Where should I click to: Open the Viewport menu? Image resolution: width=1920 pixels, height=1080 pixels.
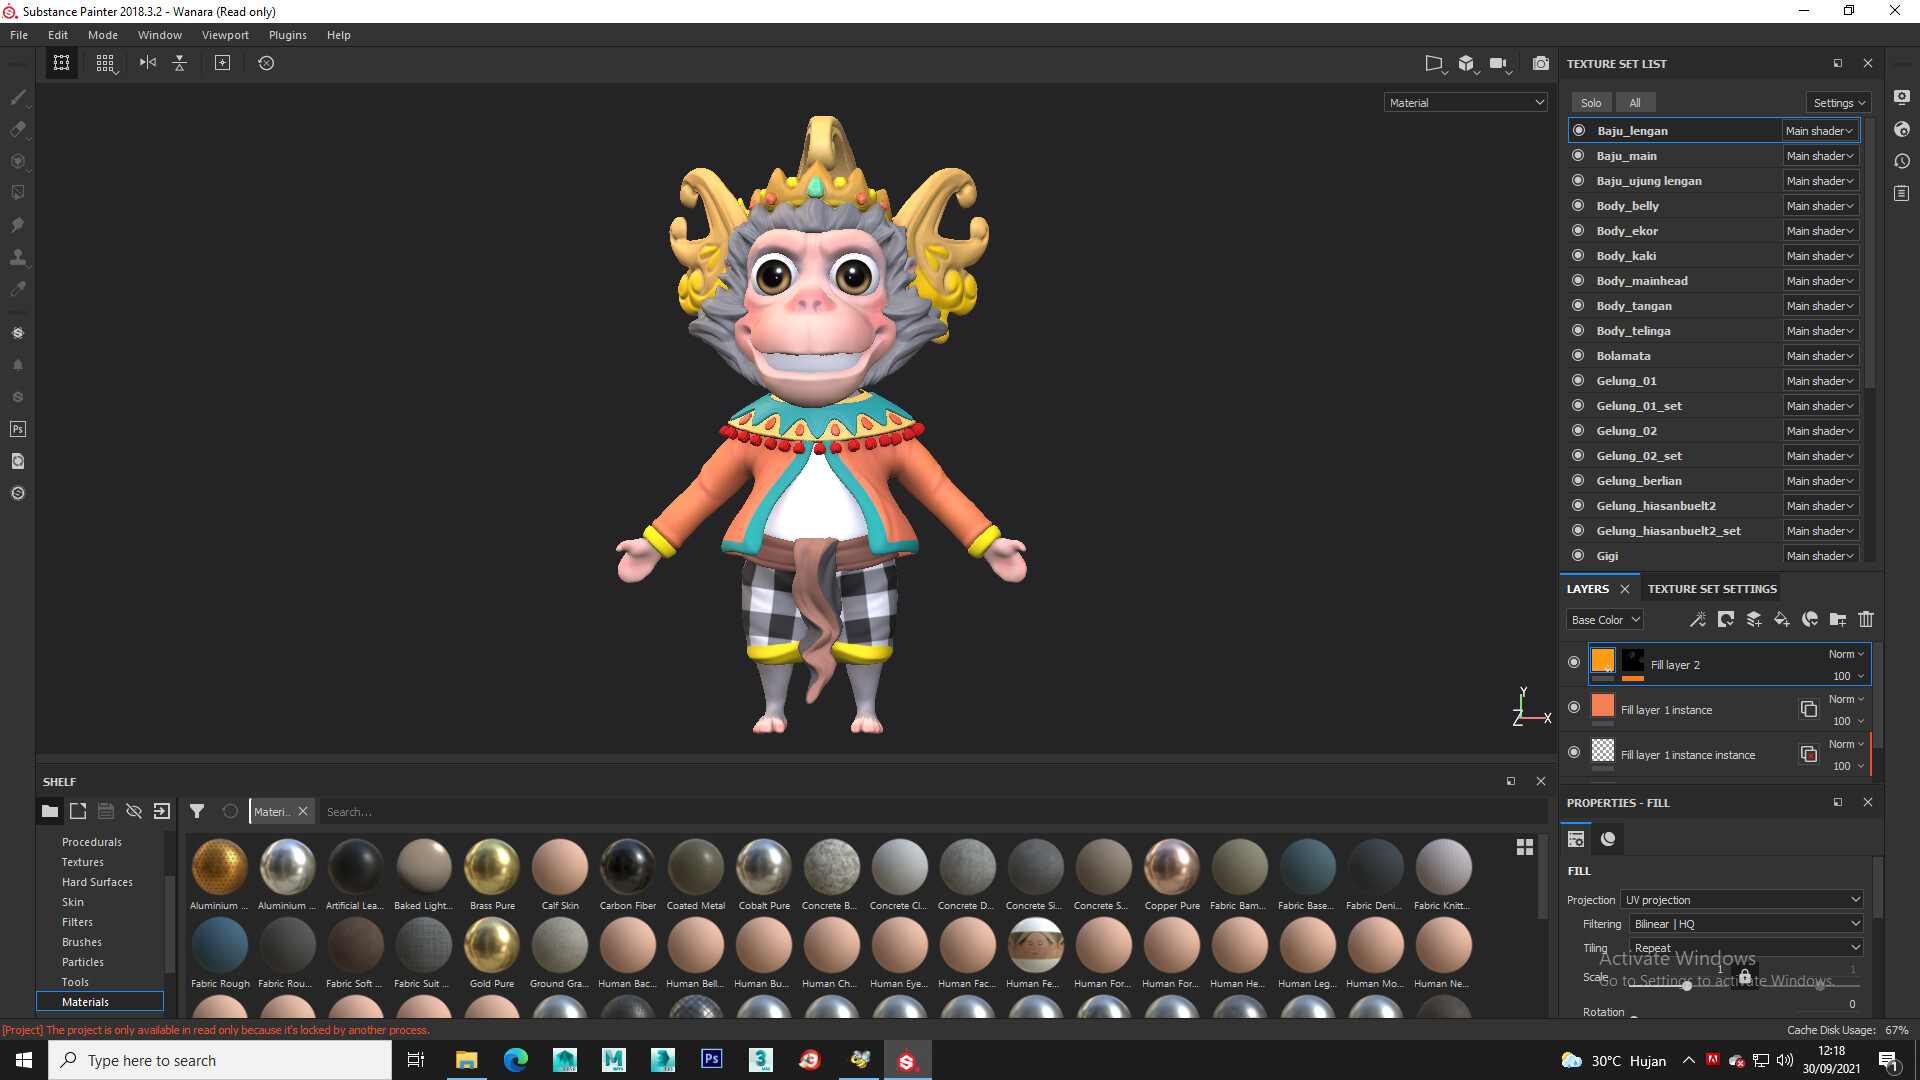tap(225, 35)
